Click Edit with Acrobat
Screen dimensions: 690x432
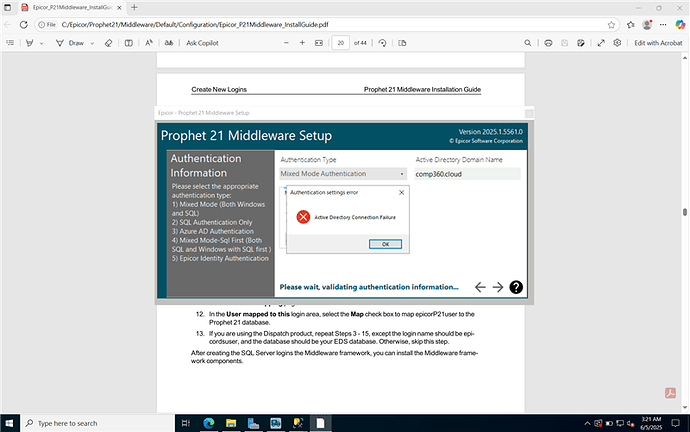click(x=658, y=43)
